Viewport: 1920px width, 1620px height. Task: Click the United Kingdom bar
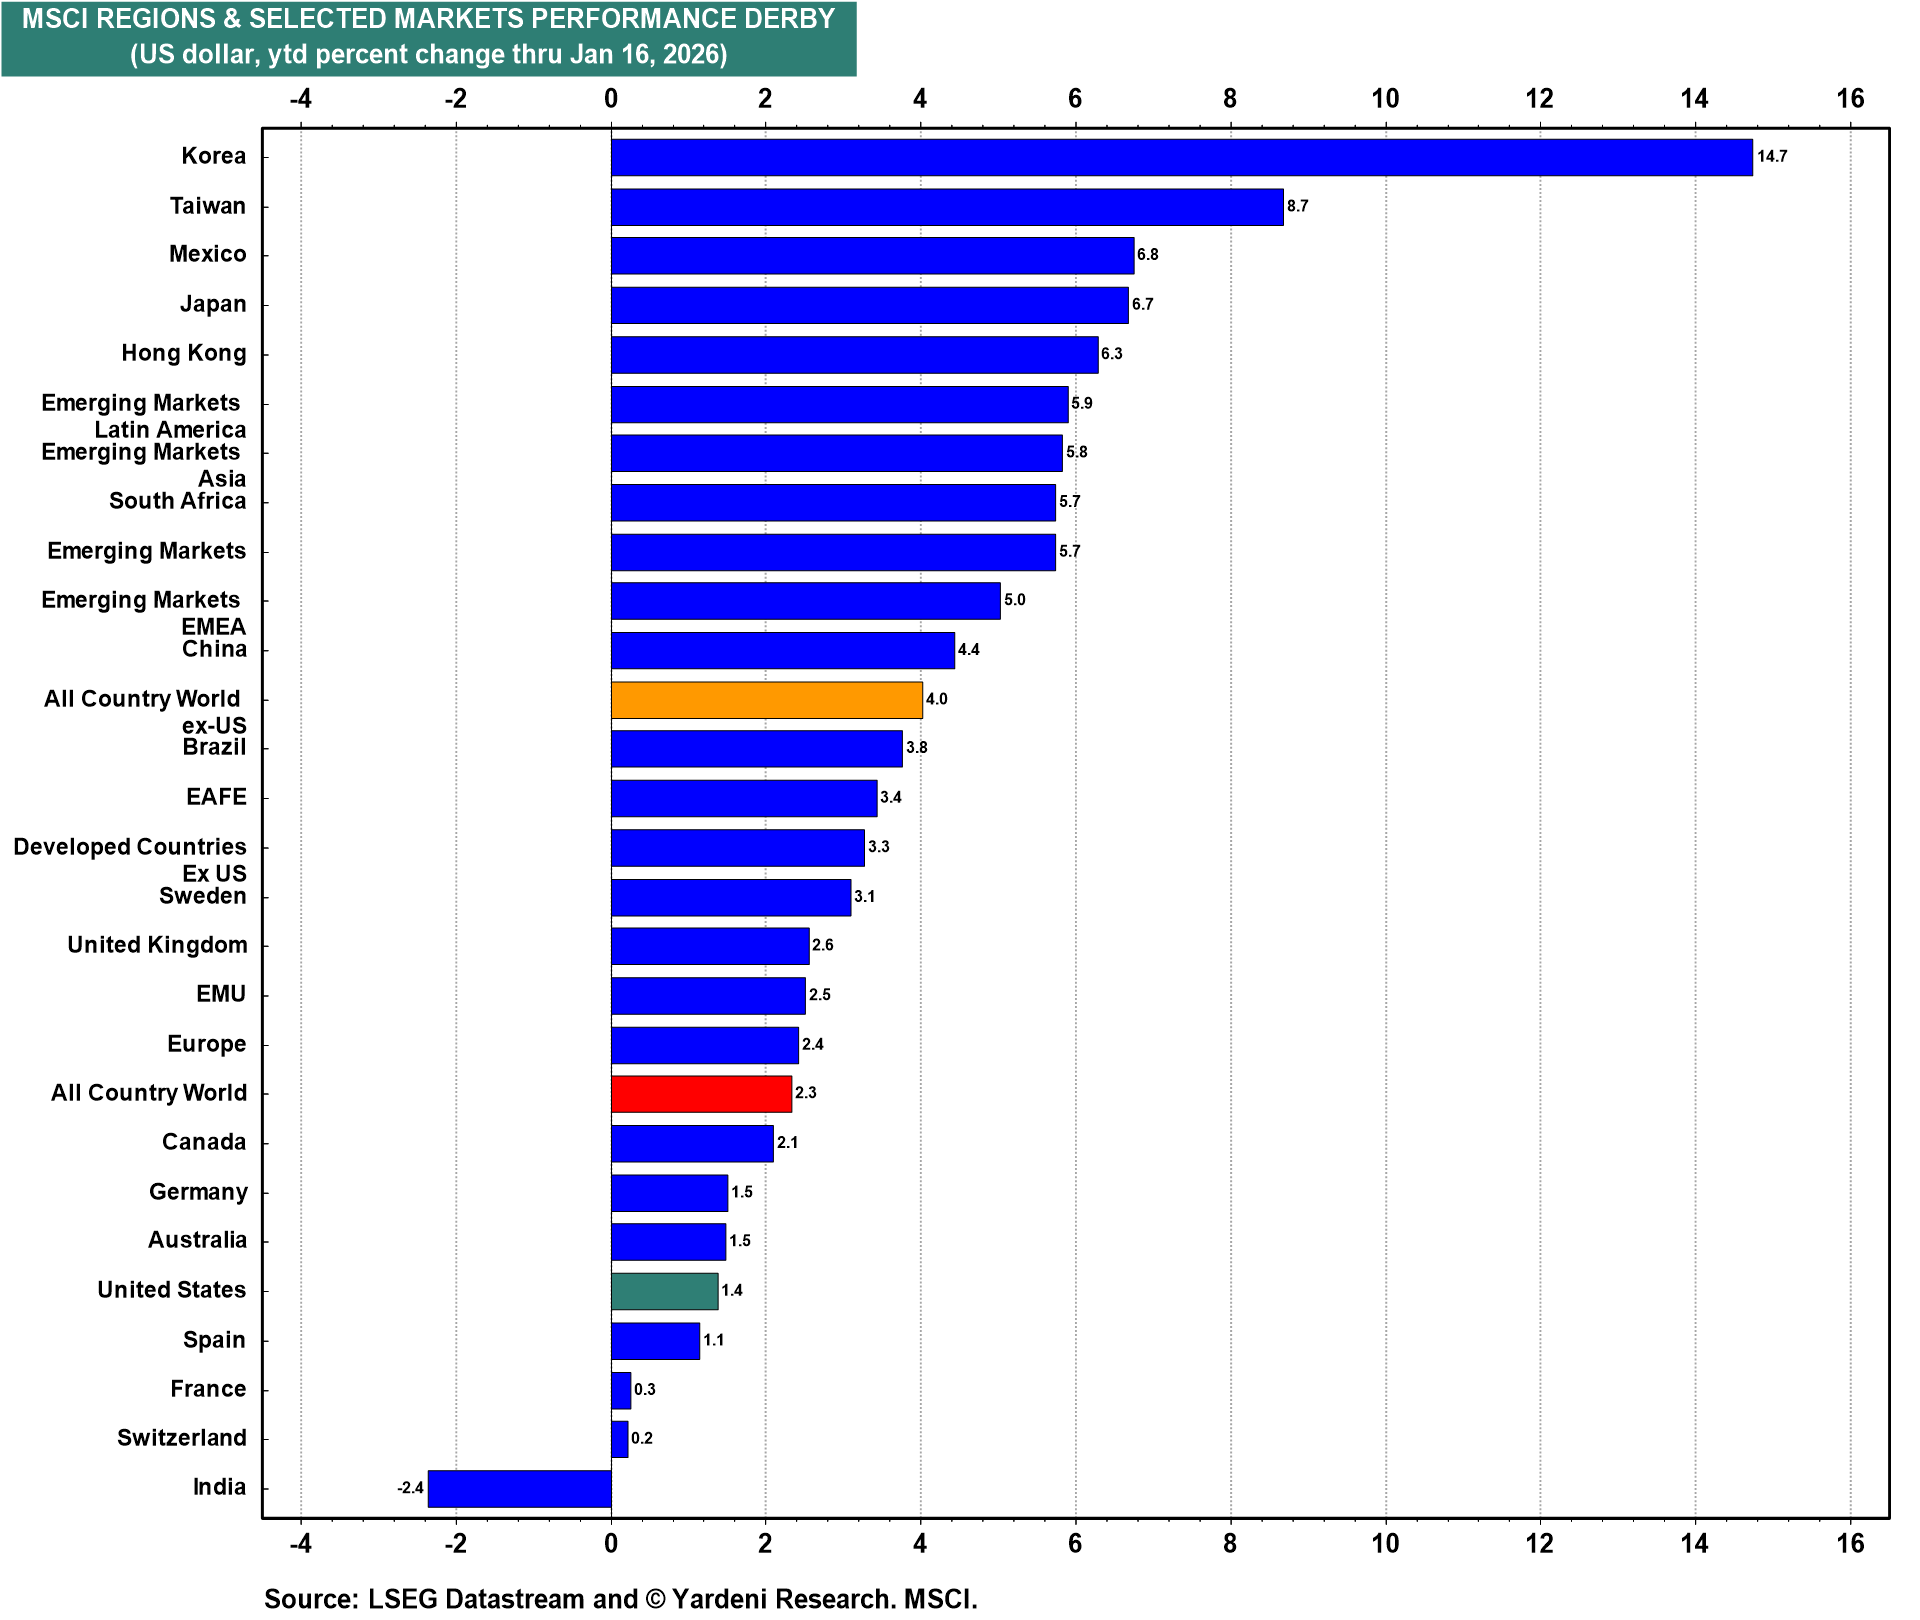click(x=709, y=946)
